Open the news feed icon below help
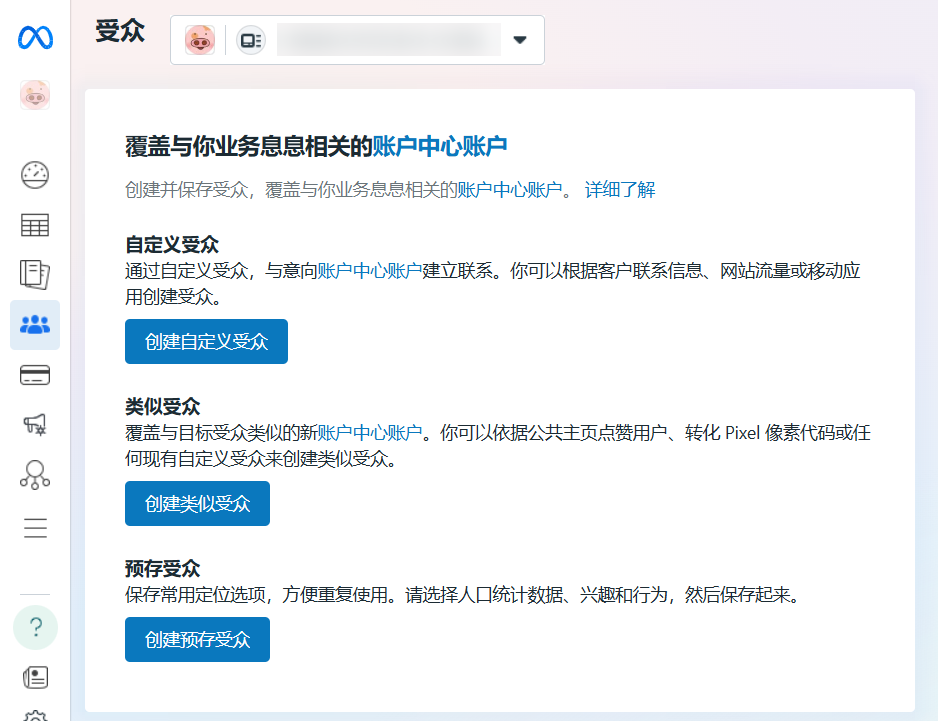The image size is (938, 721). pos(35,677)
